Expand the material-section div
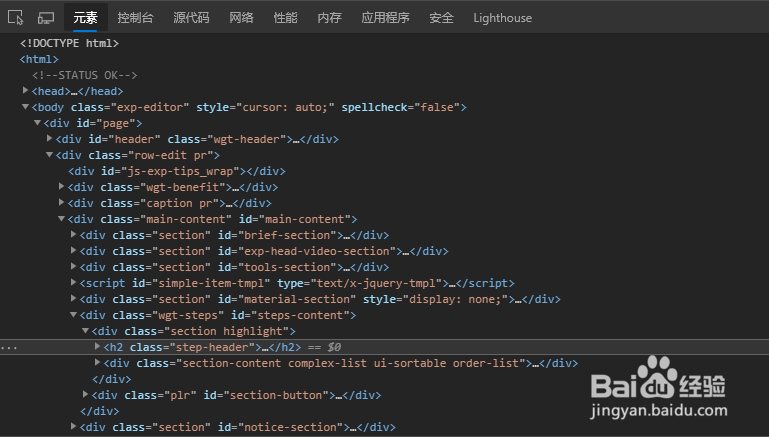 click(74, 299)
